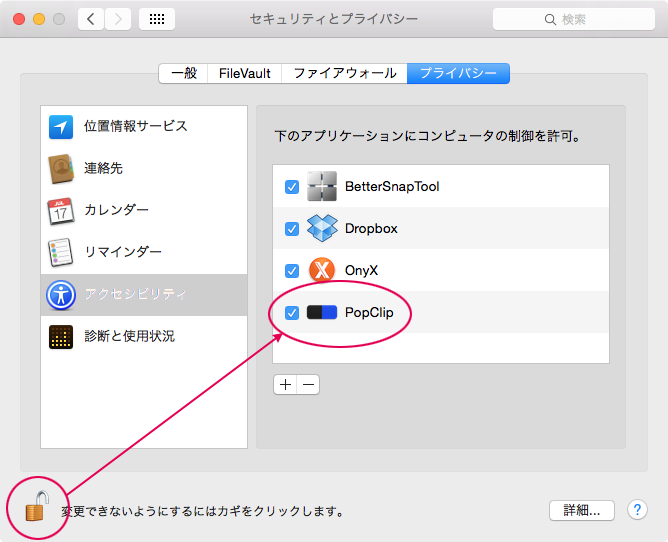Go back with the left chevron
The width and height of the screenshot is (668, 542).
coord(91,19)
